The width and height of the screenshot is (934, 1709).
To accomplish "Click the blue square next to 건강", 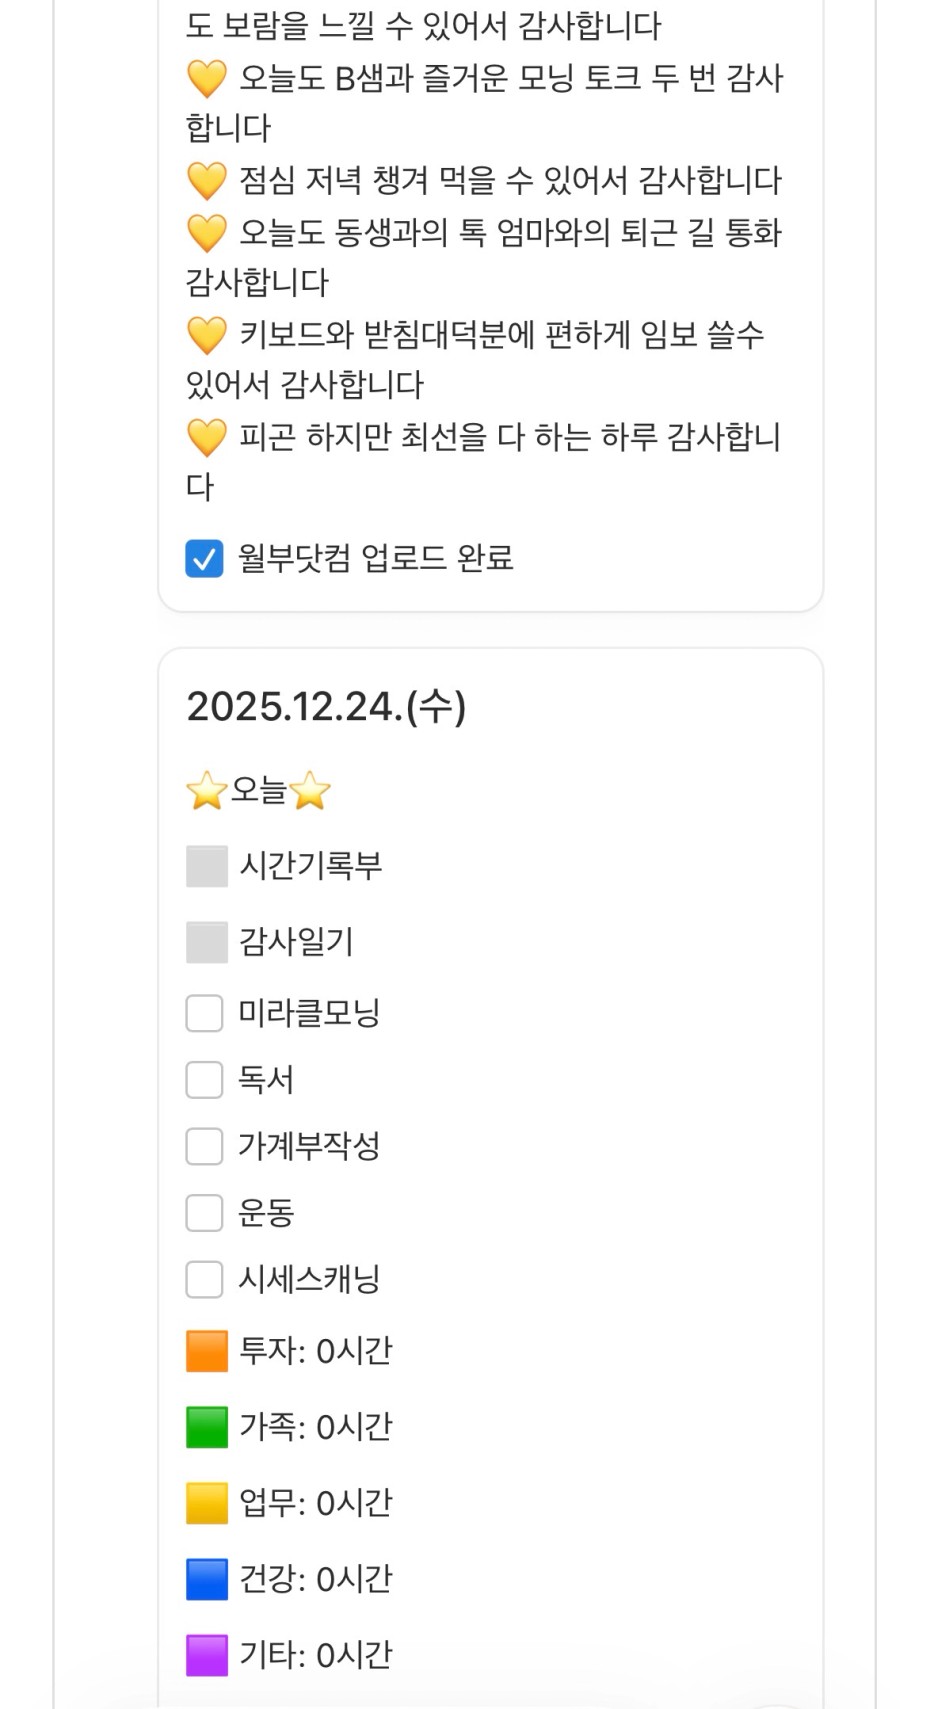I will 207,1579.
